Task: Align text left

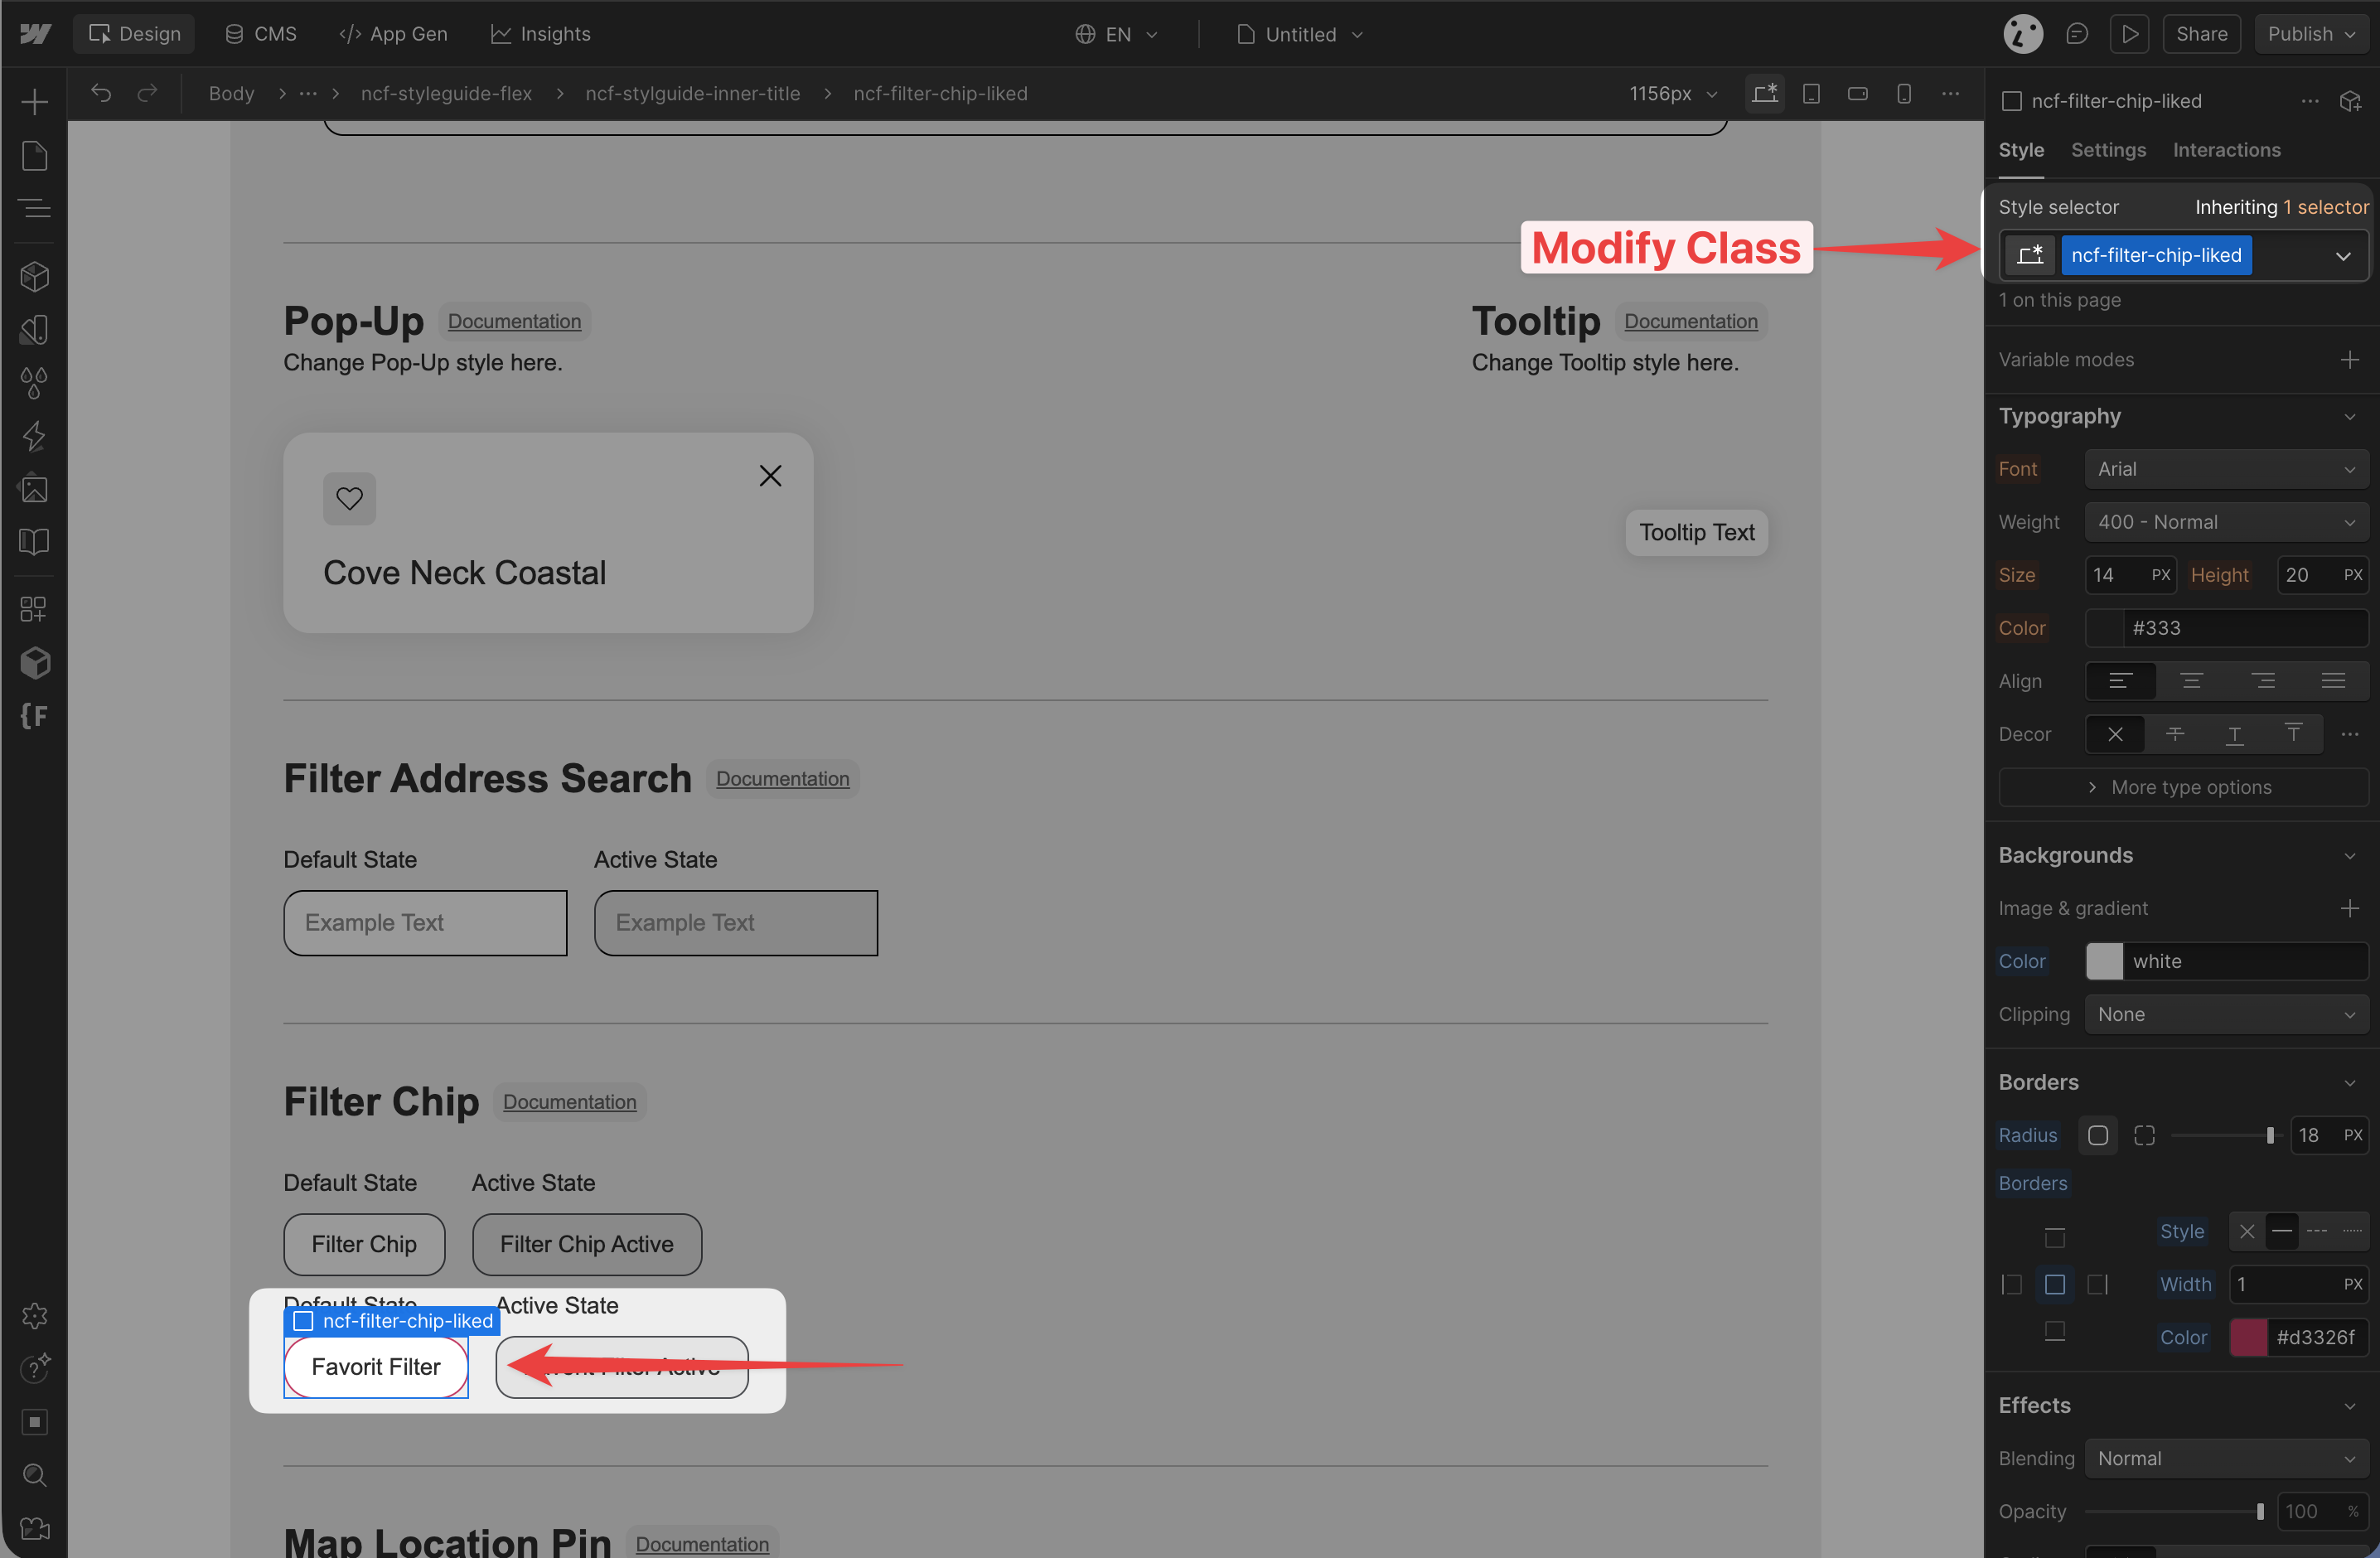Action: (2120, 681)
